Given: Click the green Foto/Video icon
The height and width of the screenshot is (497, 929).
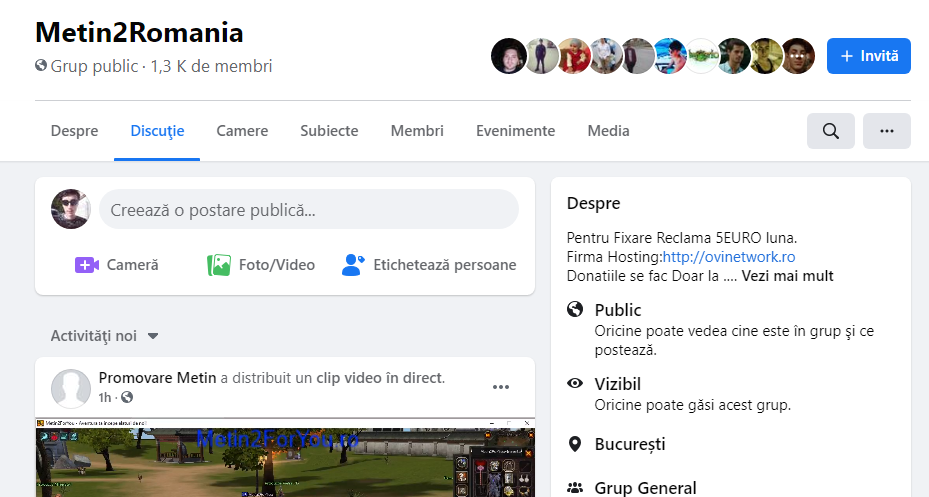Looking at the screenshot, I should click(x=219, y=265).
